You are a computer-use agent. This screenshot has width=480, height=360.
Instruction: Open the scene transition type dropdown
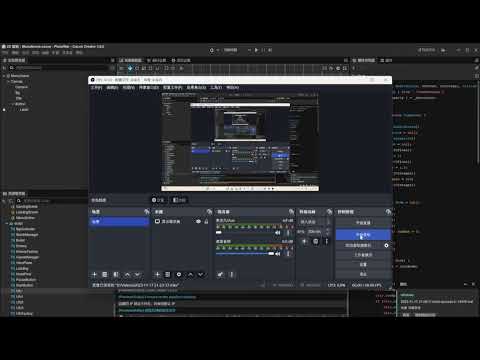coord(313,222)
